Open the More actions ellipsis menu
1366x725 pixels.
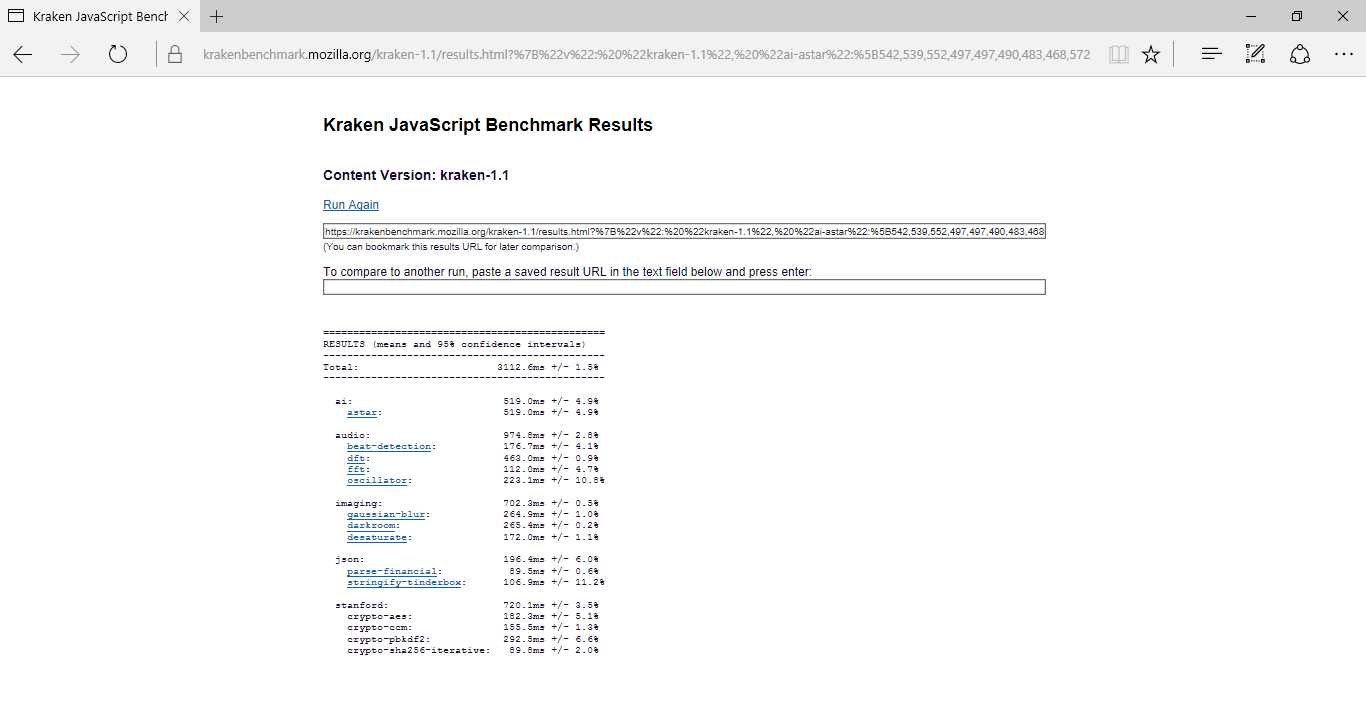[1344, 54]
